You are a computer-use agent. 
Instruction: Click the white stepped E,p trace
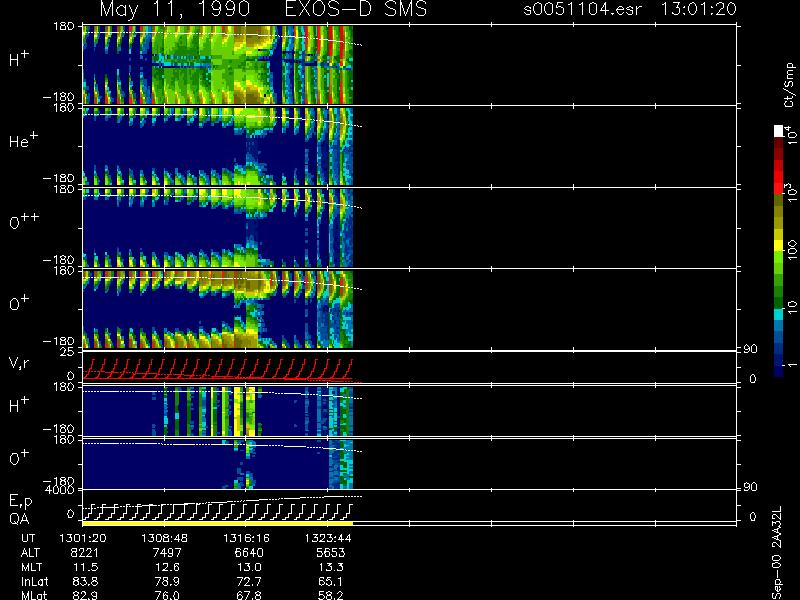[218, 512]
